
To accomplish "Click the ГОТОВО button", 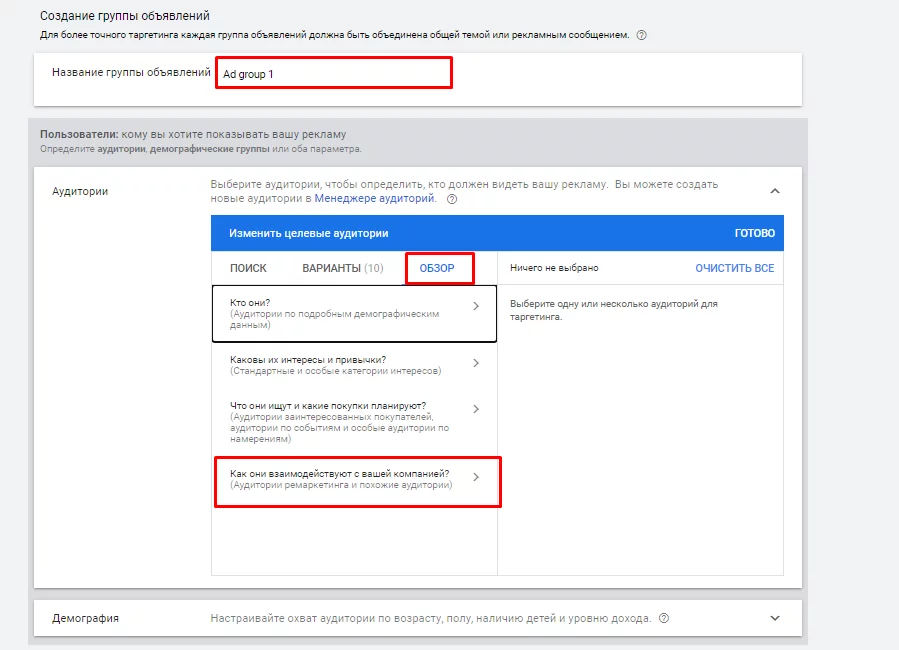I will (755, 233).
